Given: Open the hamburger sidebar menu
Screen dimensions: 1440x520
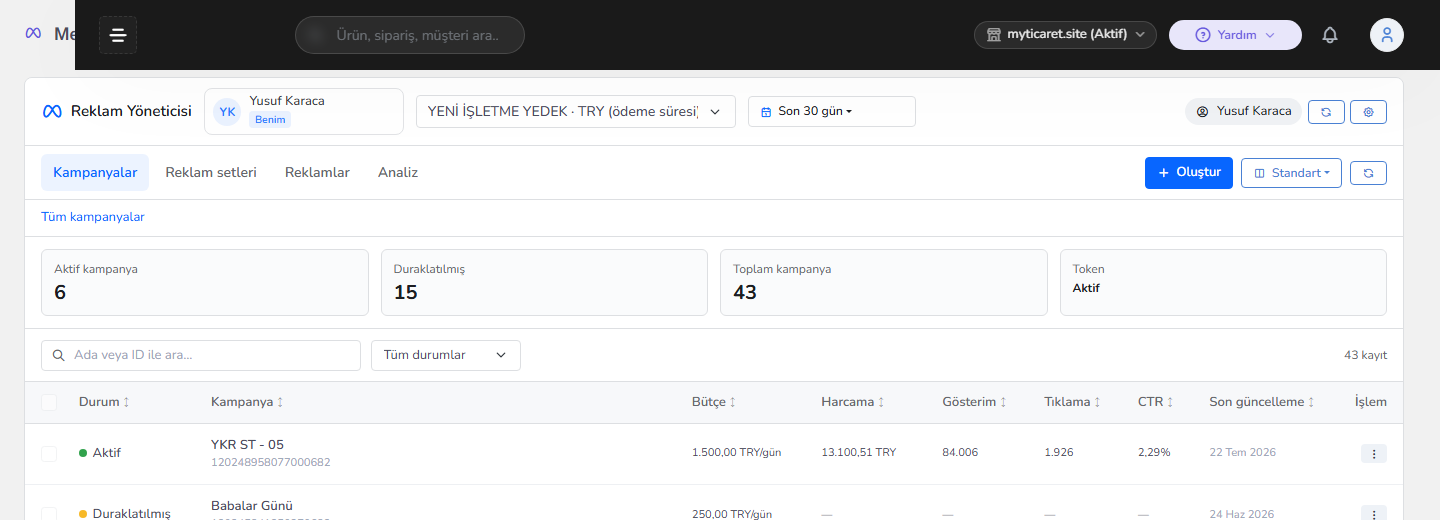Looking at the screenshot, I should click(x=118, y=35).
